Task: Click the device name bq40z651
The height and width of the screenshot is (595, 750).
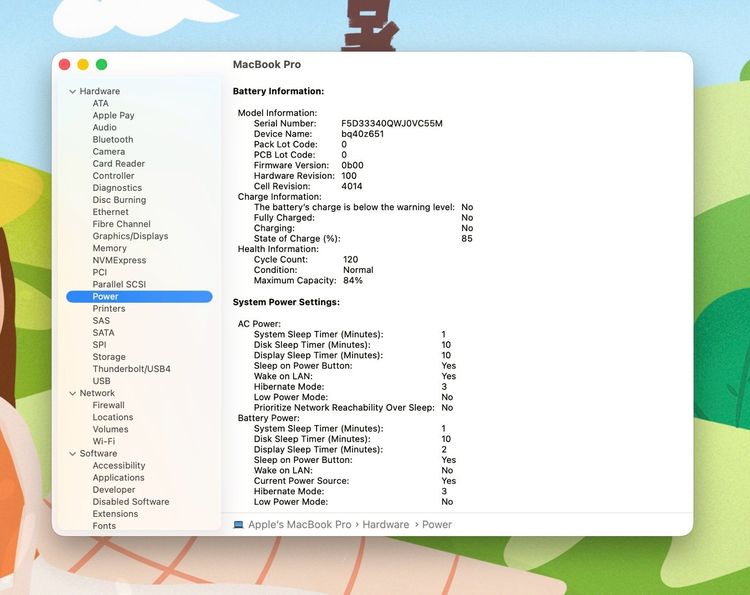Action: [363, 134]
